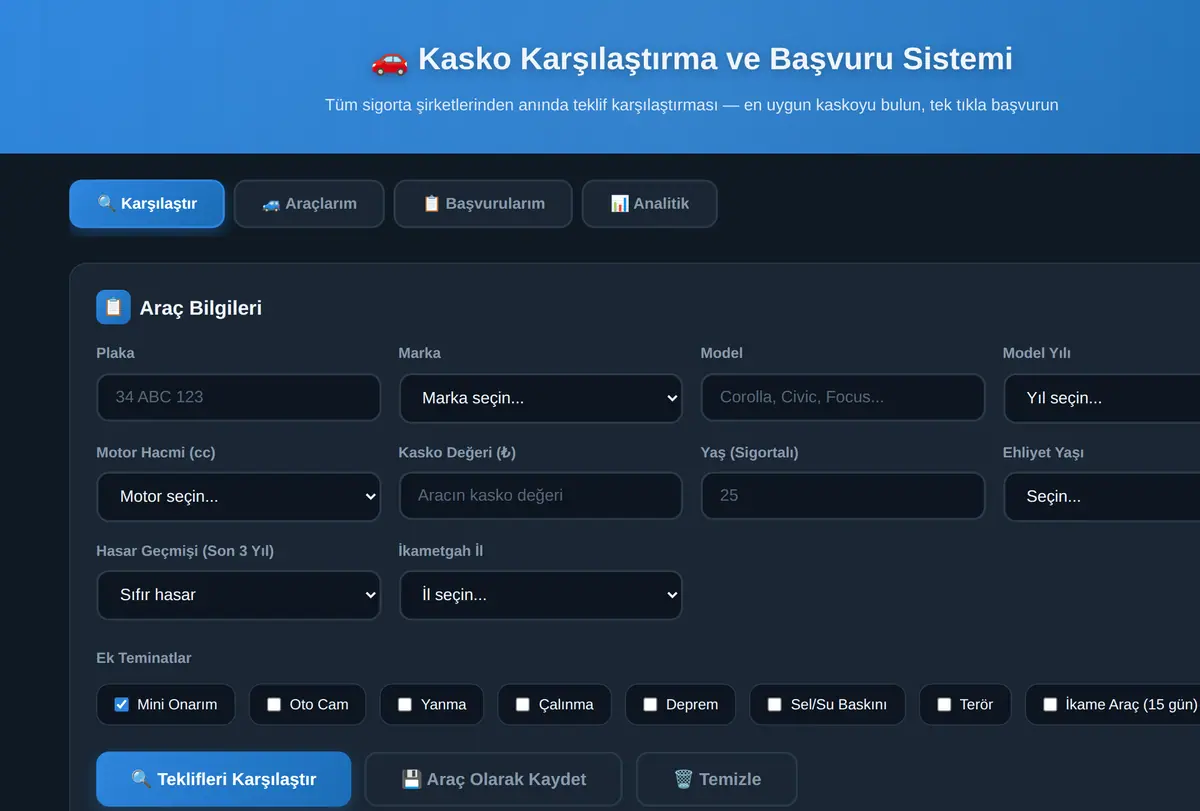Expand the Model Yılı dropdown

point(1101,398)
